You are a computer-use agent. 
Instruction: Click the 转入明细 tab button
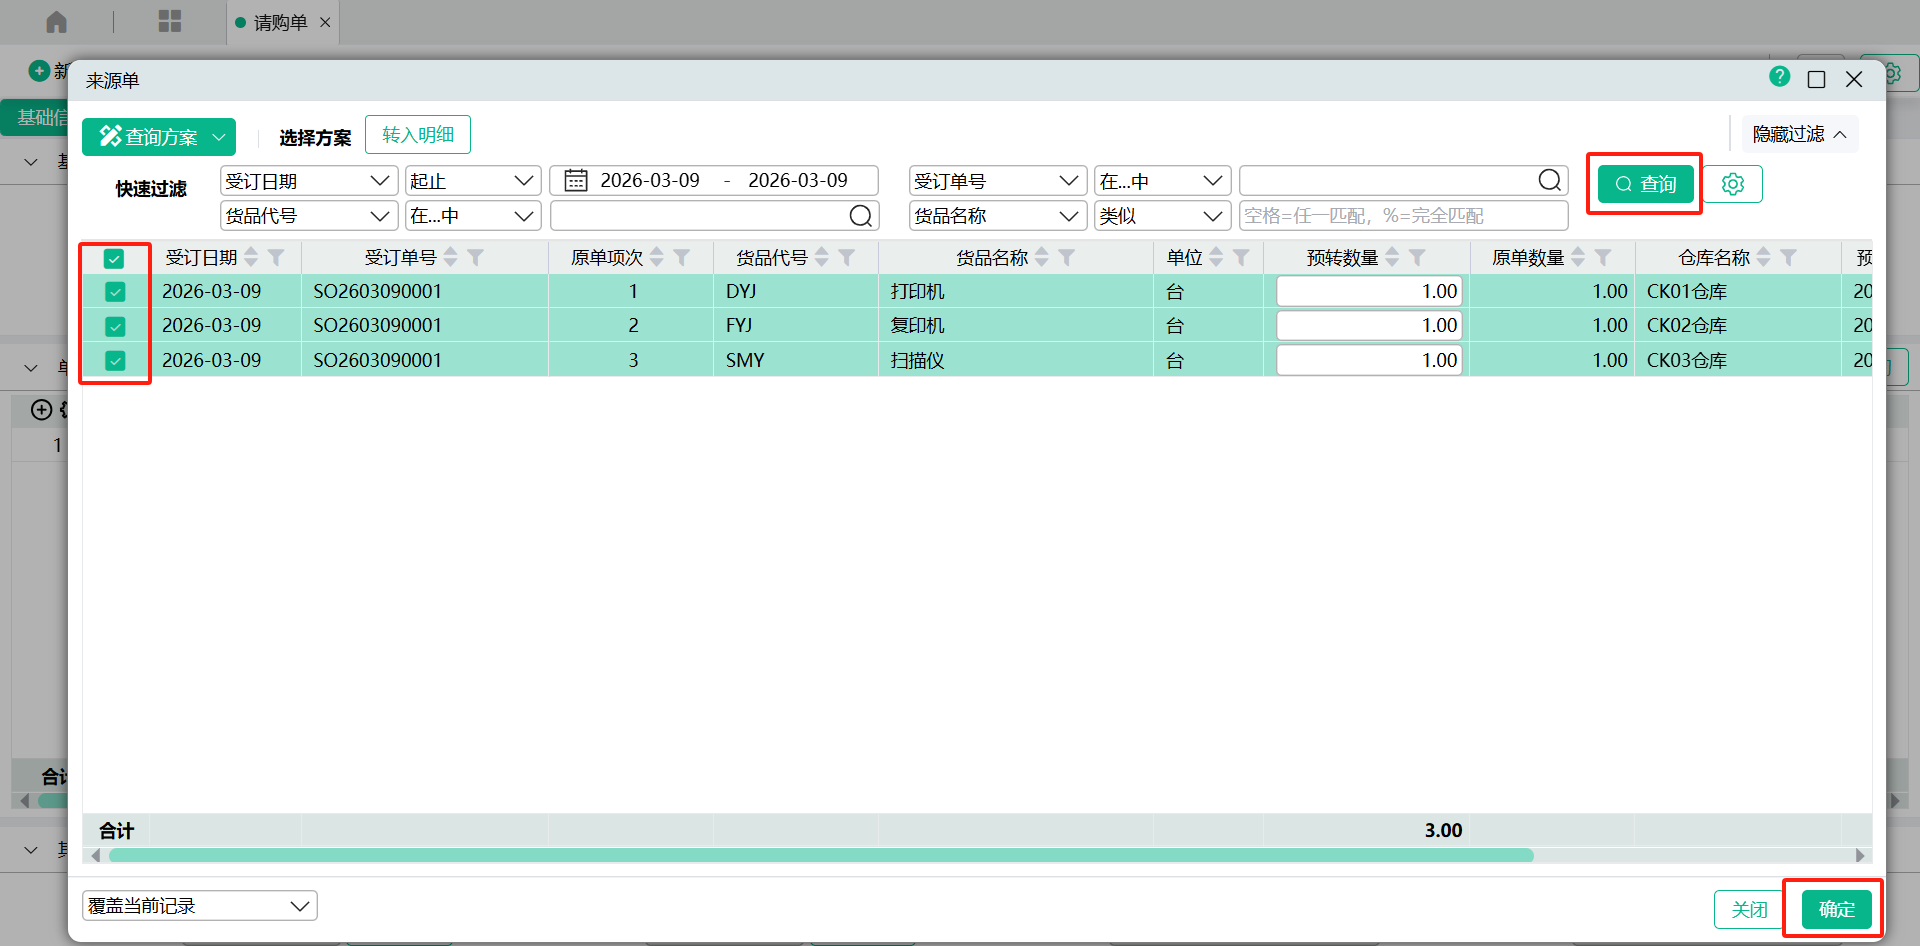[x=418, y=135]
